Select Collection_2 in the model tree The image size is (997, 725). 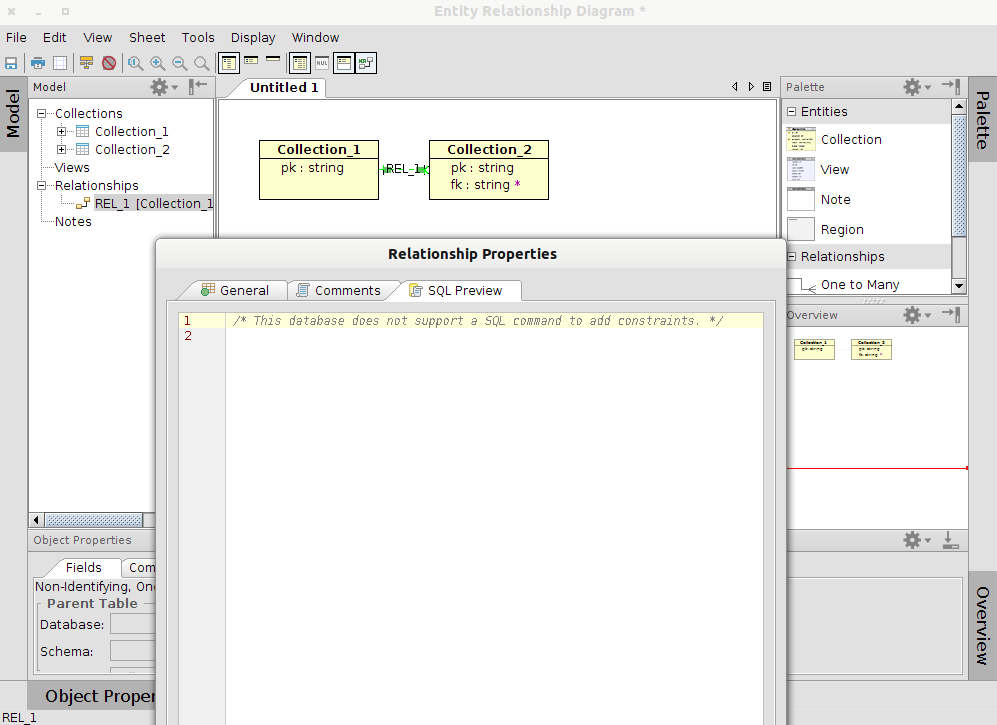[x=132, y=149]
